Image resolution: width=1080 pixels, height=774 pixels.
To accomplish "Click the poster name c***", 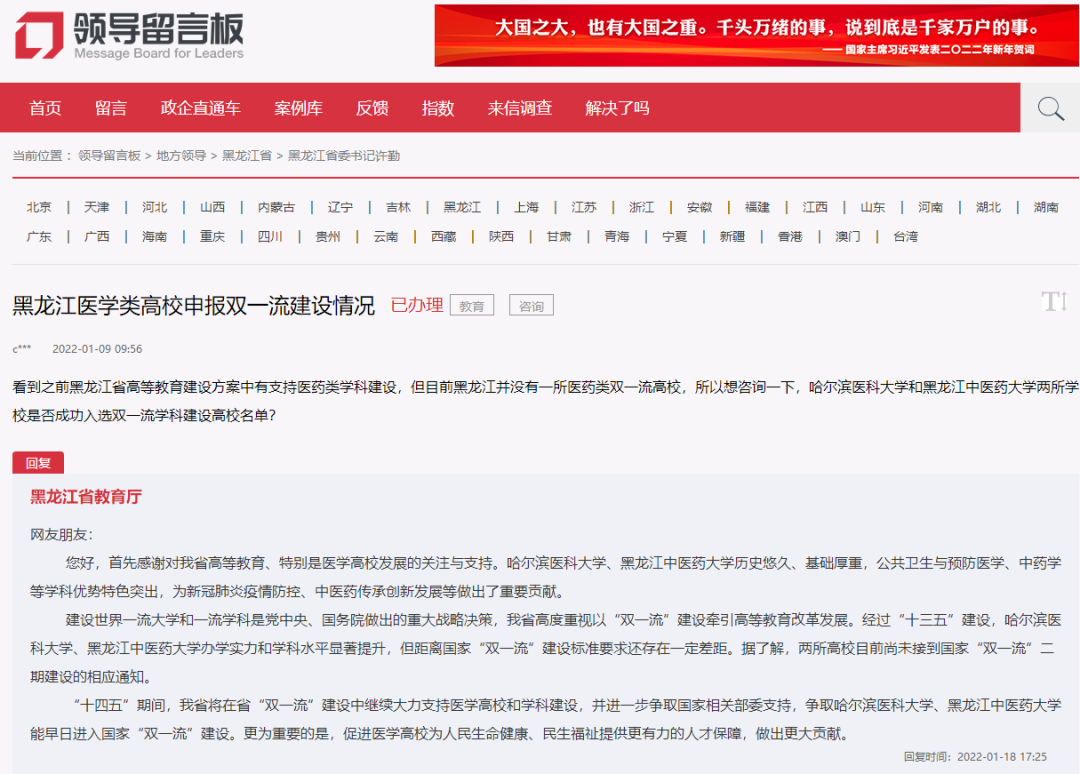I will click(21, 349).
